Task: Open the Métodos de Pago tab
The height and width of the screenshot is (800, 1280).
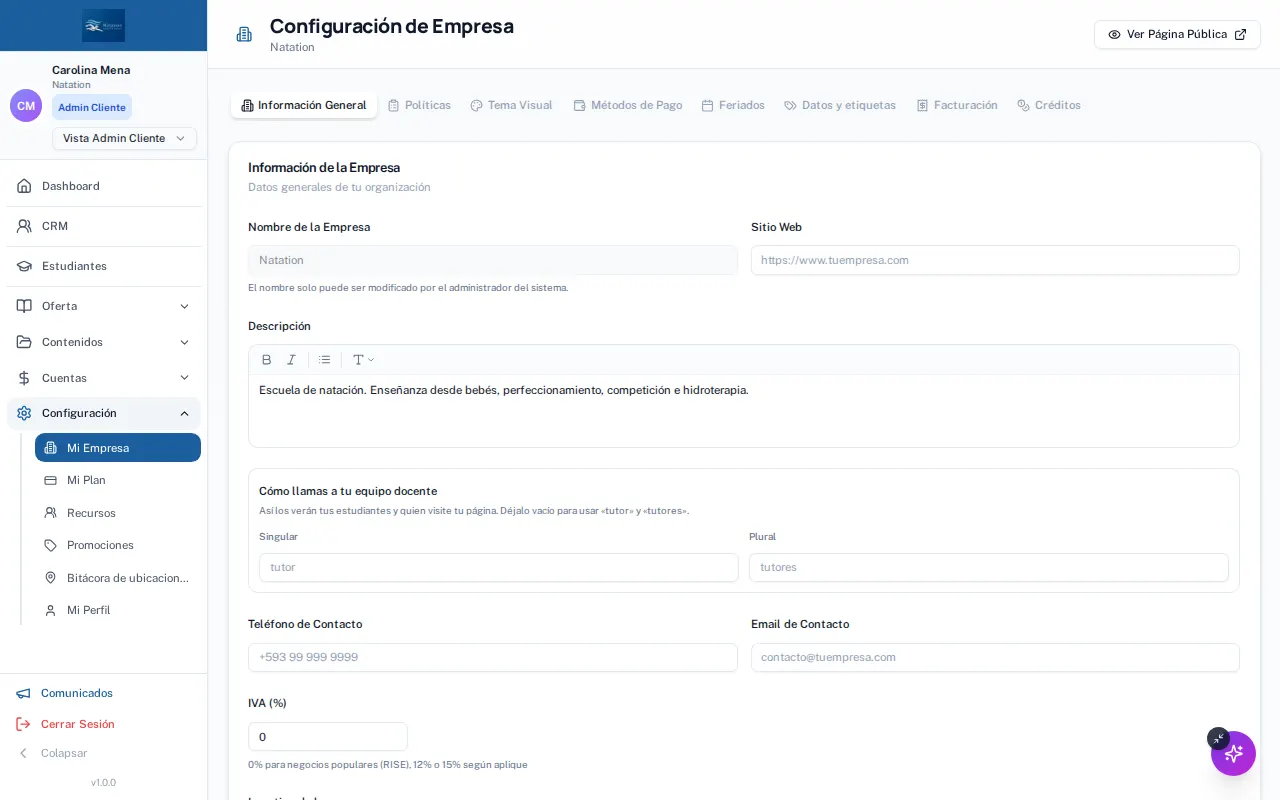Action: [627, 105]
